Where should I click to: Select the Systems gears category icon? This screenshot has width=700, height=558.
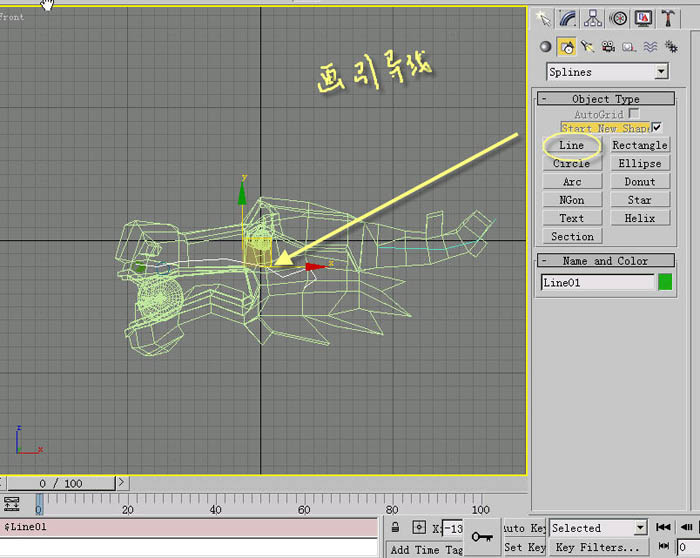pos(671,46)
